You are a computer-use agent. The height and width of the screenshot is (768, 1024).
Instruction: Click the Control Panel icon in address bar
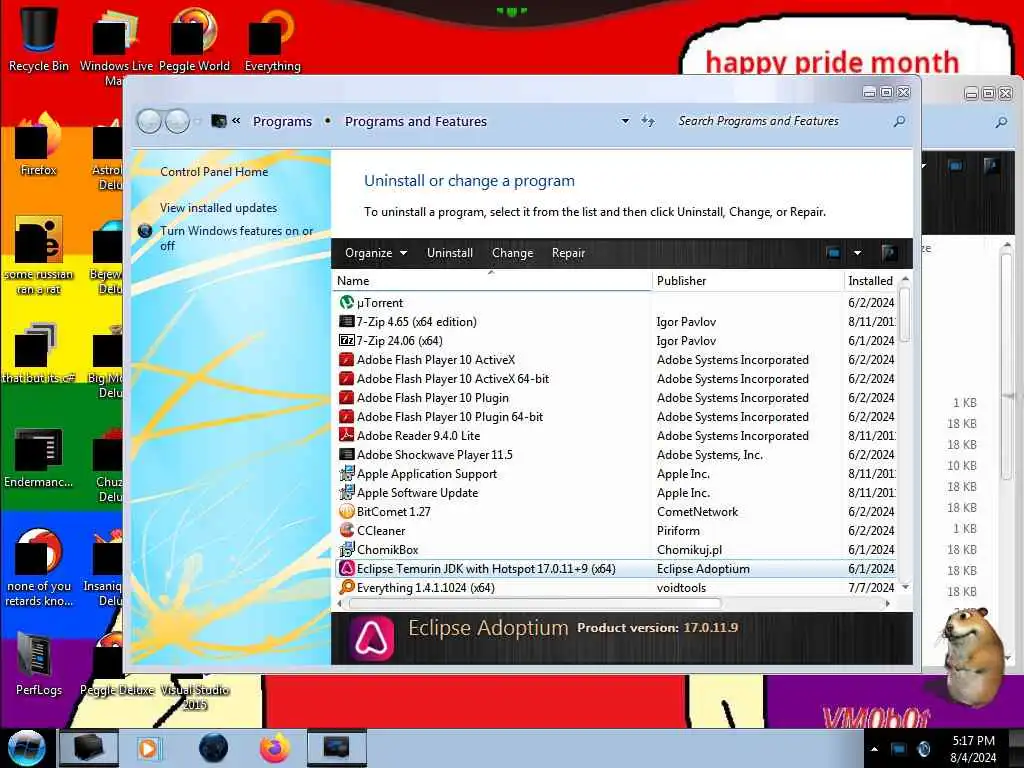219,121
